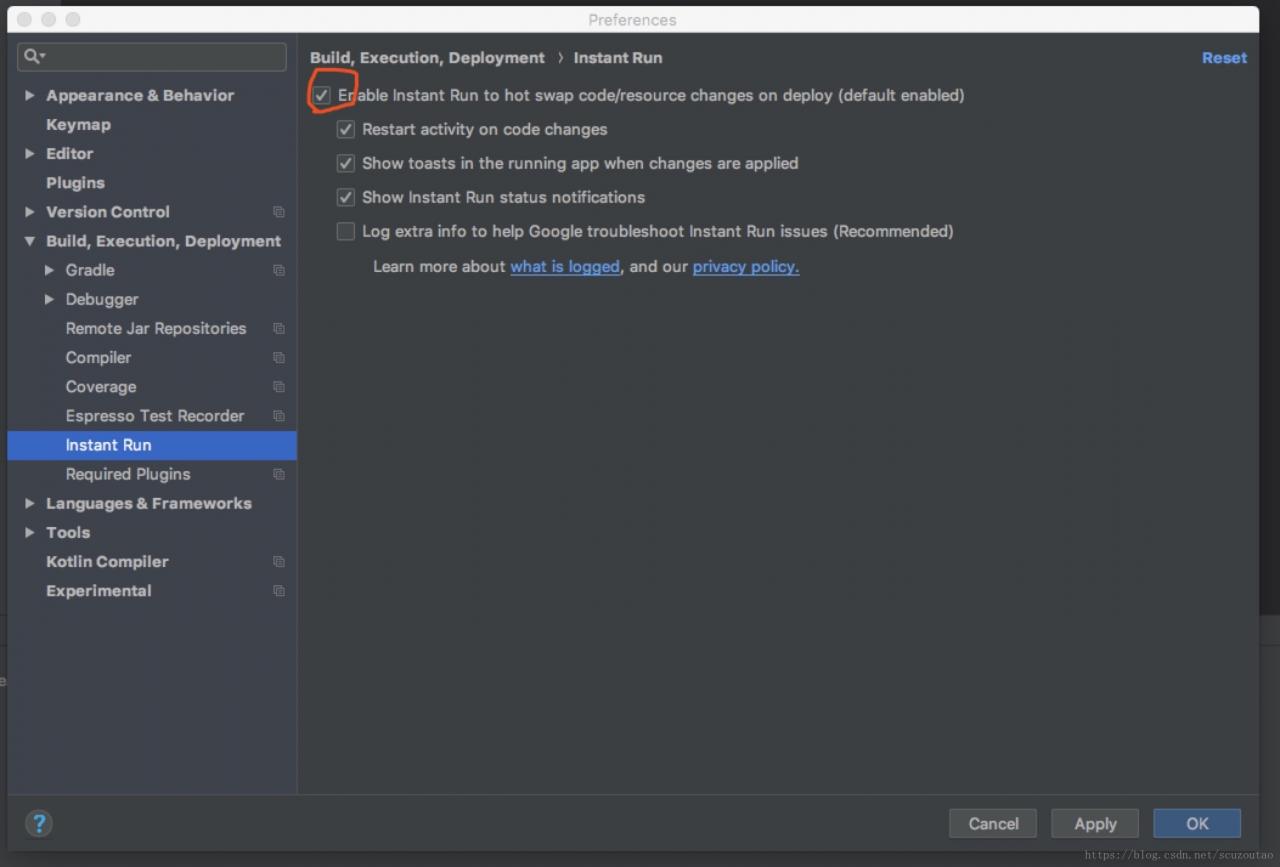Click project-level icon beside Experimental
1280x867 pixels.
click(x=279, y=591)
